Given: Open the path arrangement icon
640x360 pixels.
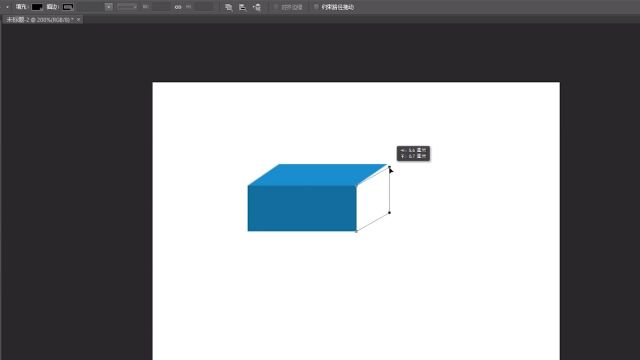Looking at the screenshot, I should [x=257, y=7].
